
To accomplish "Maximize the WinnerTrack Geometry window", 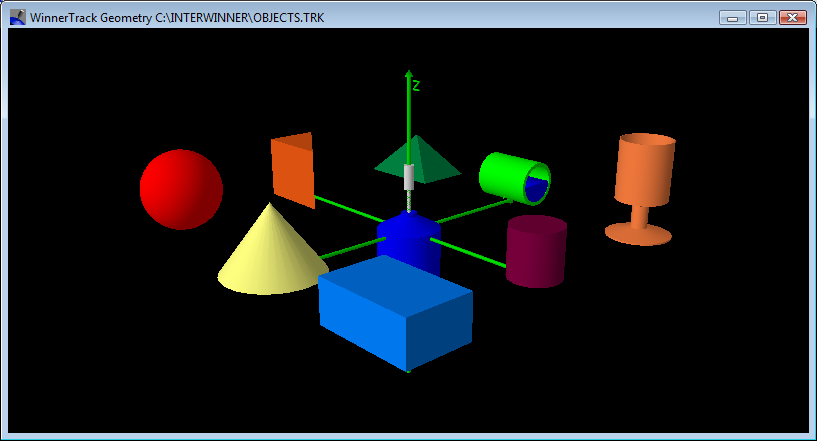I will 762,18.
